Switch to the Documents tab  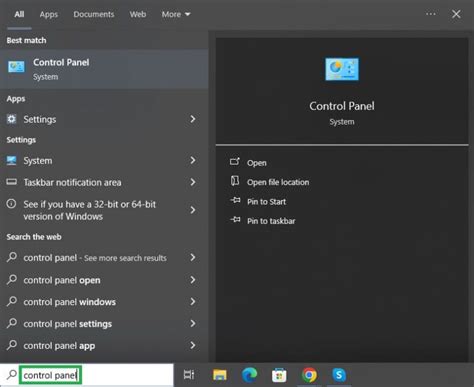coord(94,14)
